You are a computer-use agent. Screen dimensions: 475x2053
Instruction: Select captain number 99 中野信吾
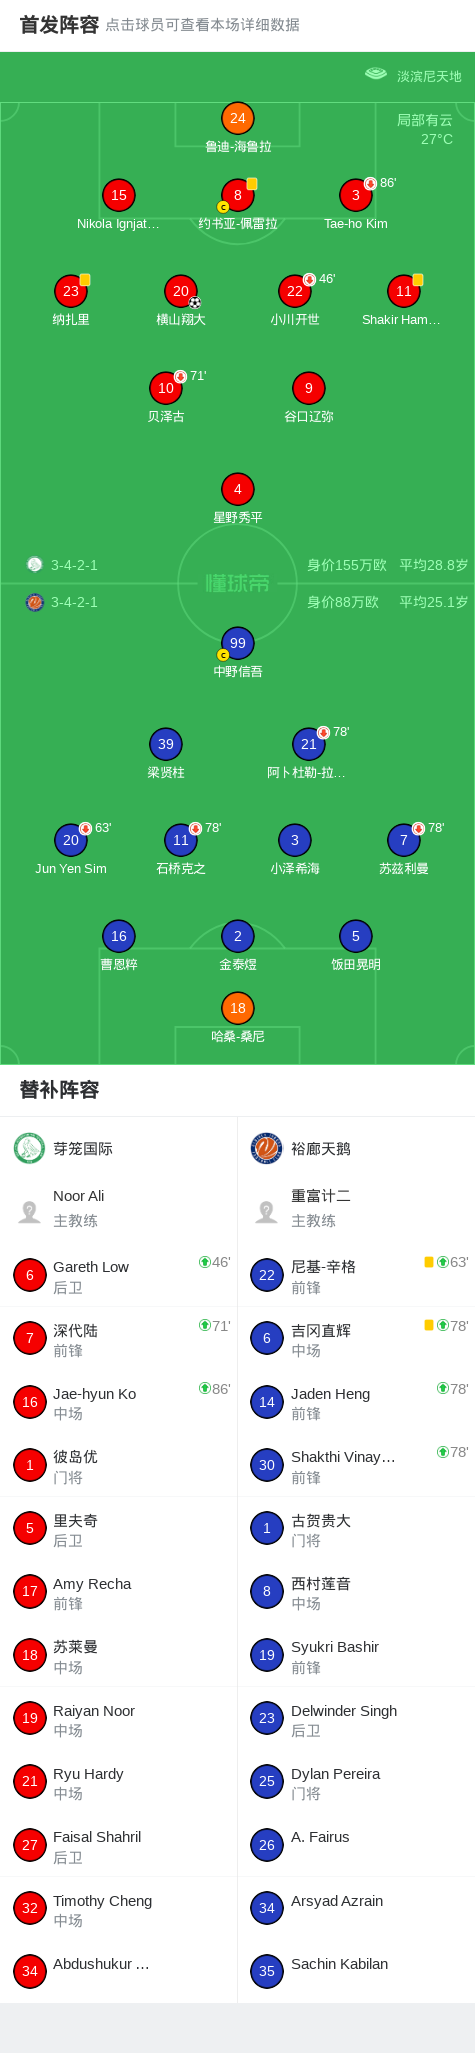[237, 644]
